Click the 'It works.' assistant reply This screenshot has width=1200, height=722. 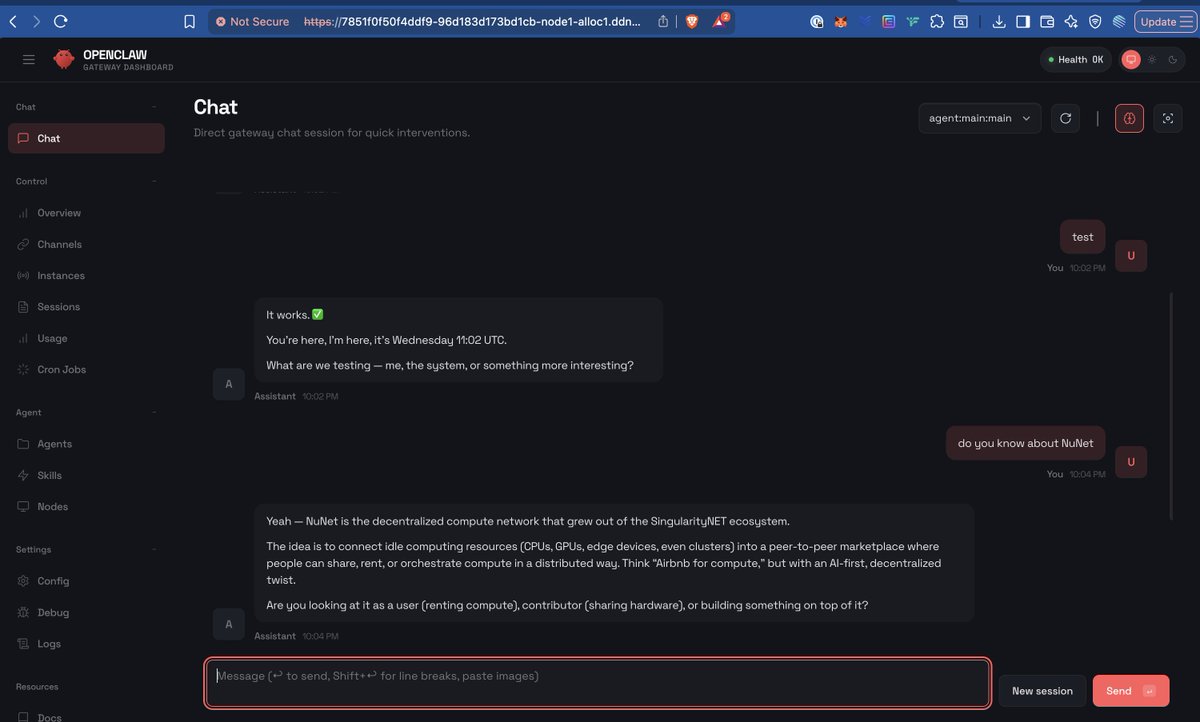(458, 340)
